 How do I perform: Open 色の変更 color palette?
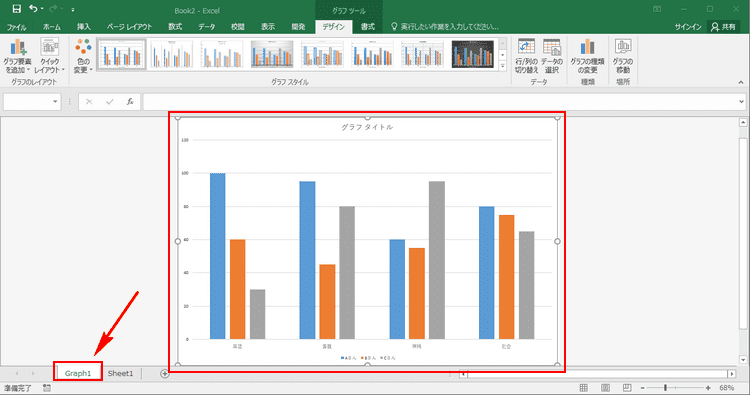83,56
